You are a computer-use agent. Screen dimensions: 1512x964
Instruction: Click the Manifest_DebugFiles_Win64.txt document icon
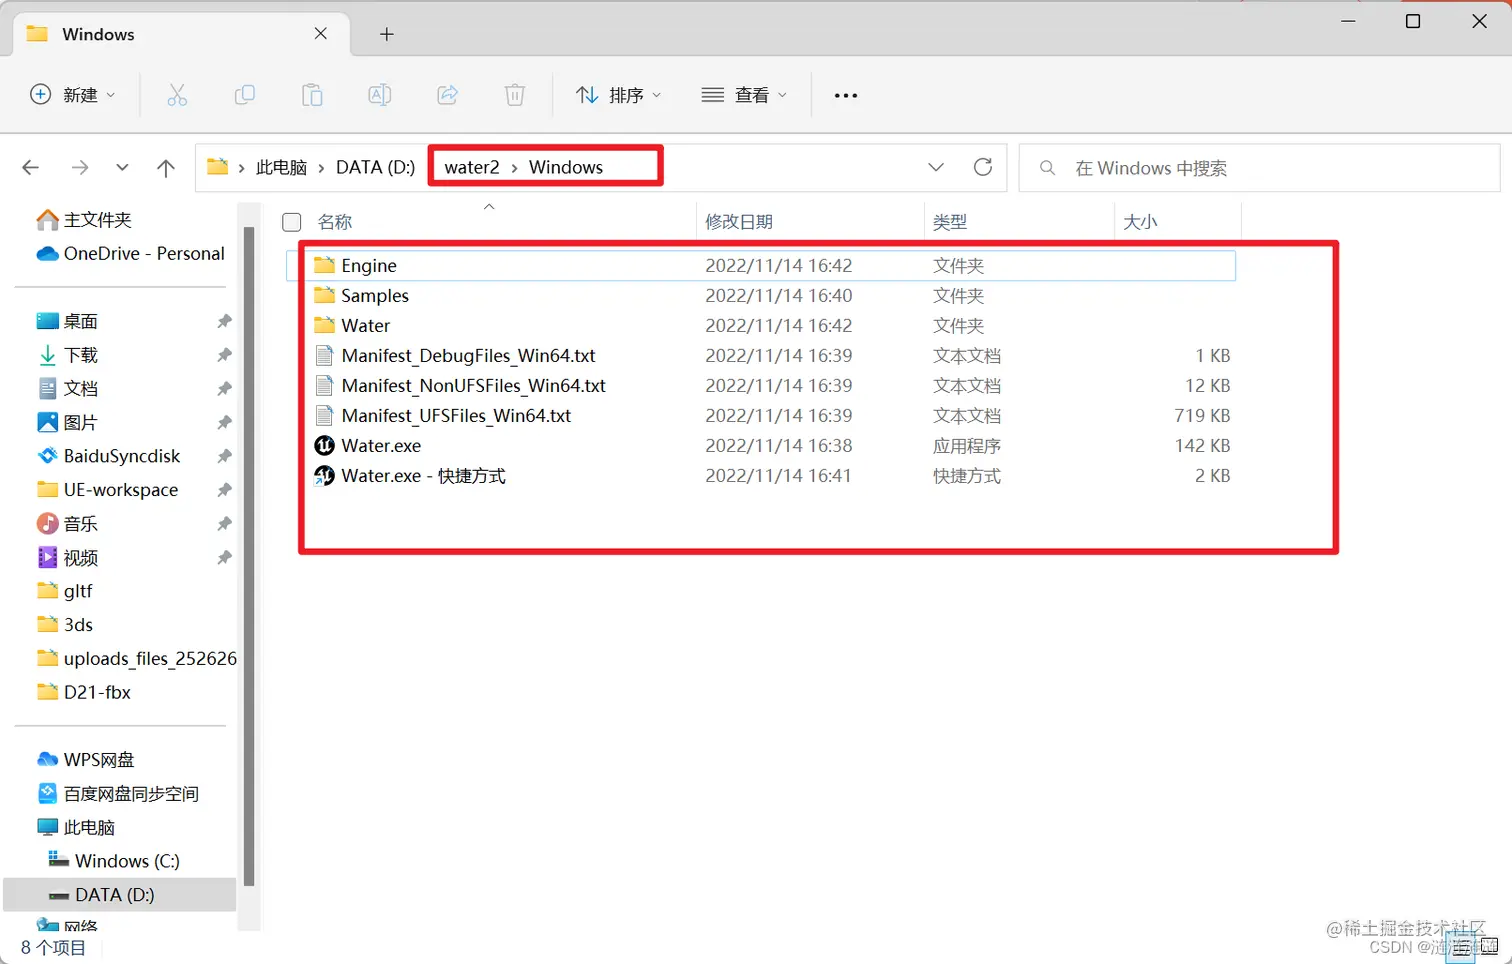pos(324,355)
